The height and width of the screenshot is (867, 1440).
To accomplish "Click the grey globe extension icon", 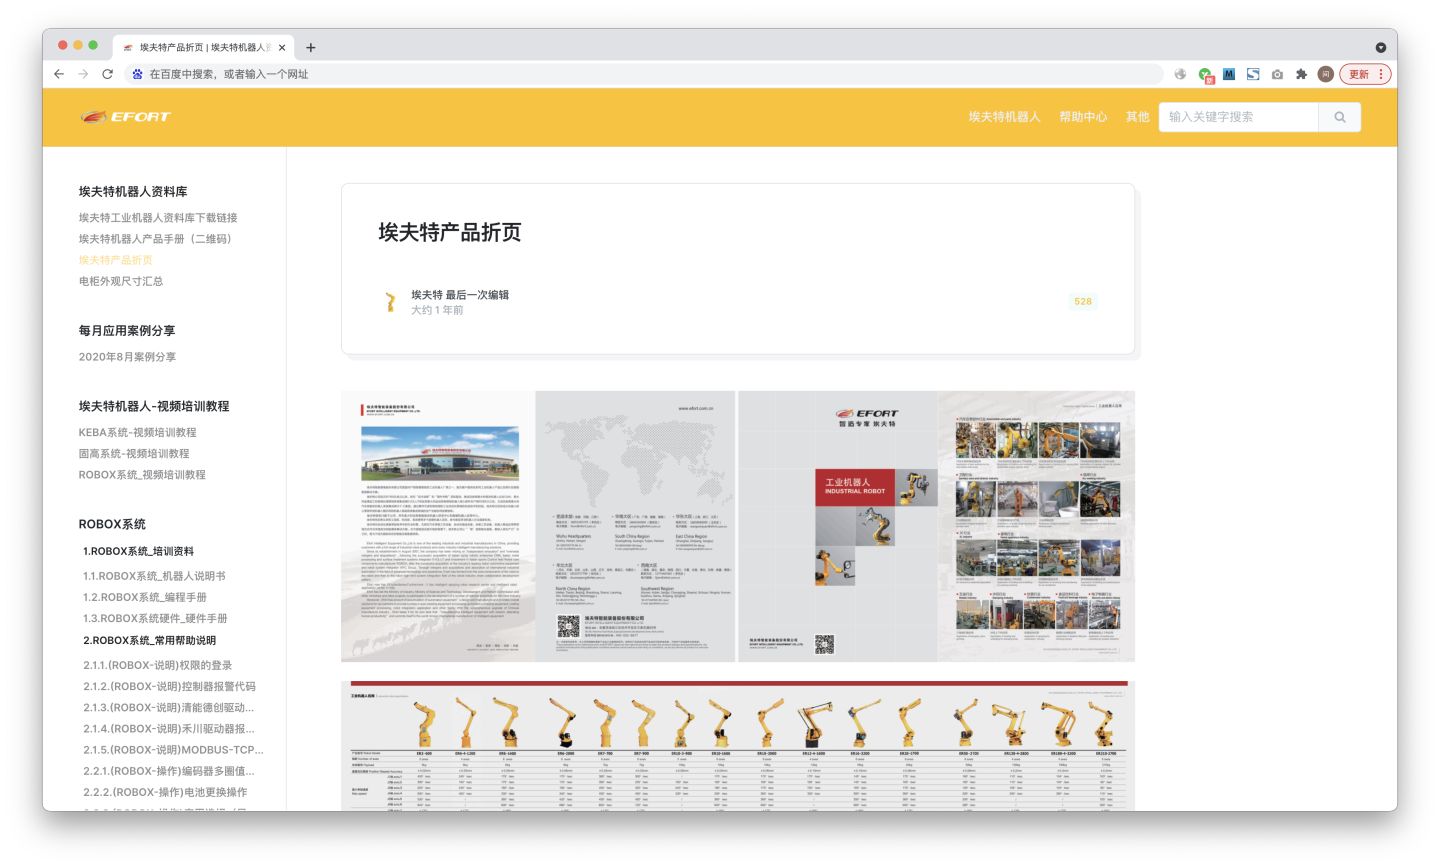I will tap(1180, 74).
